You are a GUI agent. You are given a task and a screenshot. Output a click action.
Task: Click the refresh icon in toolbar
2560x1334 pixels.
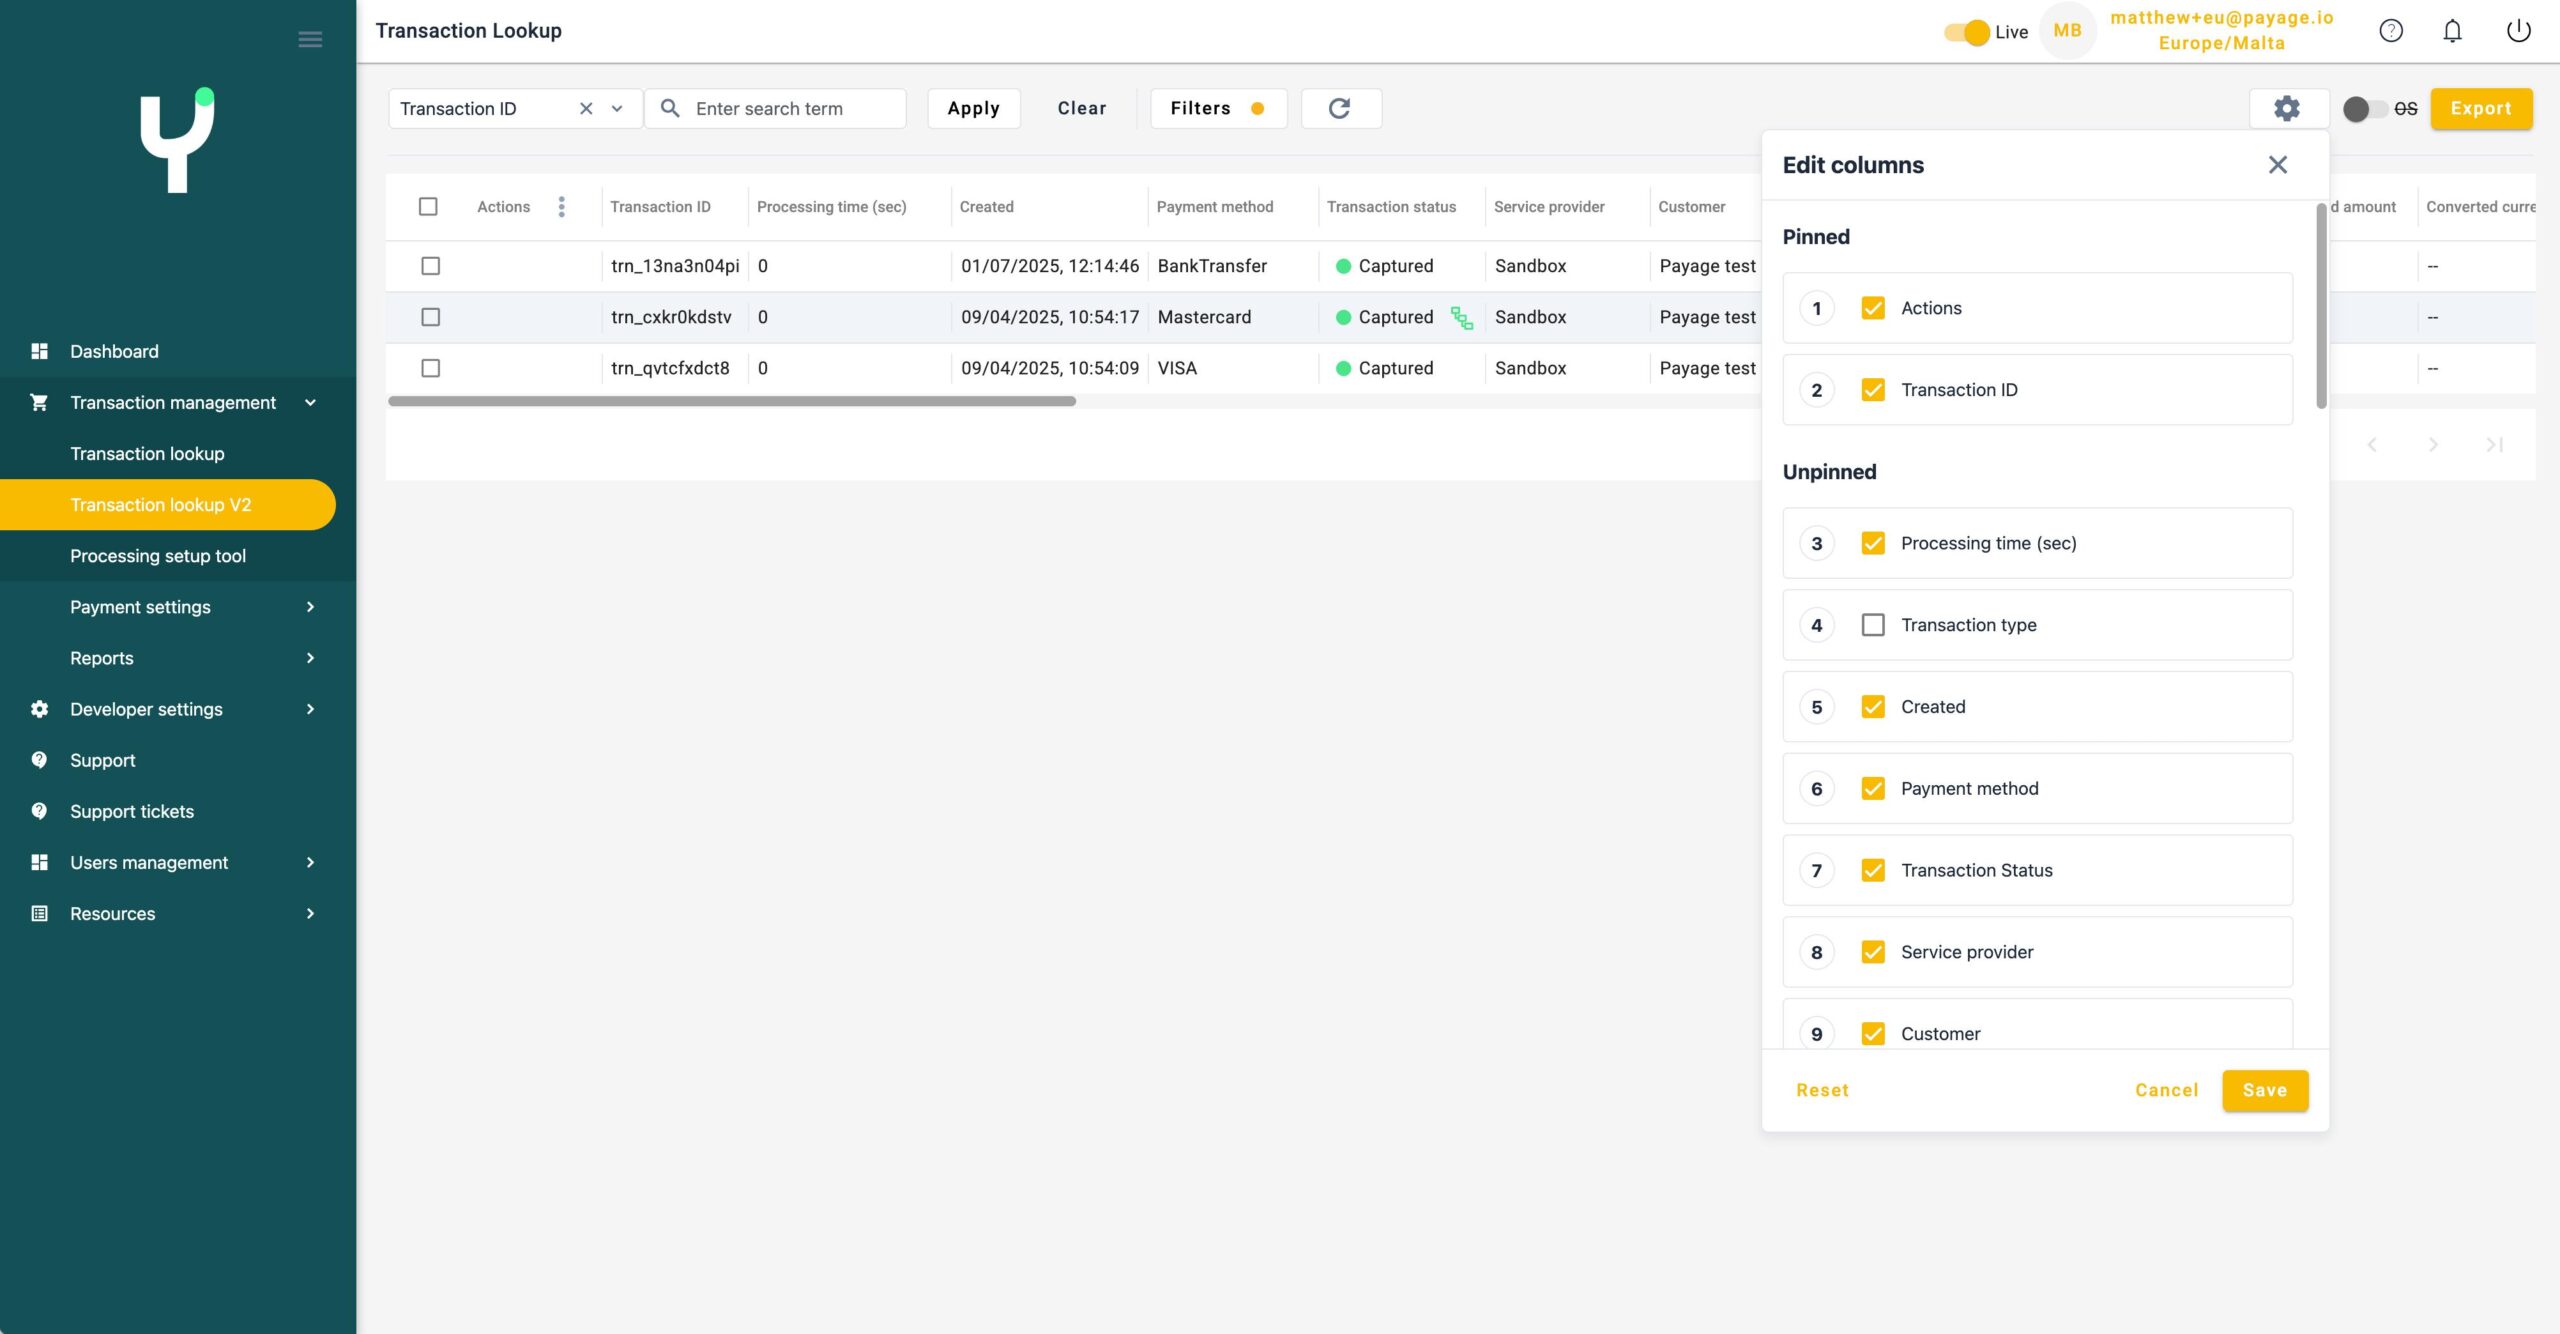click(1340, 108)
